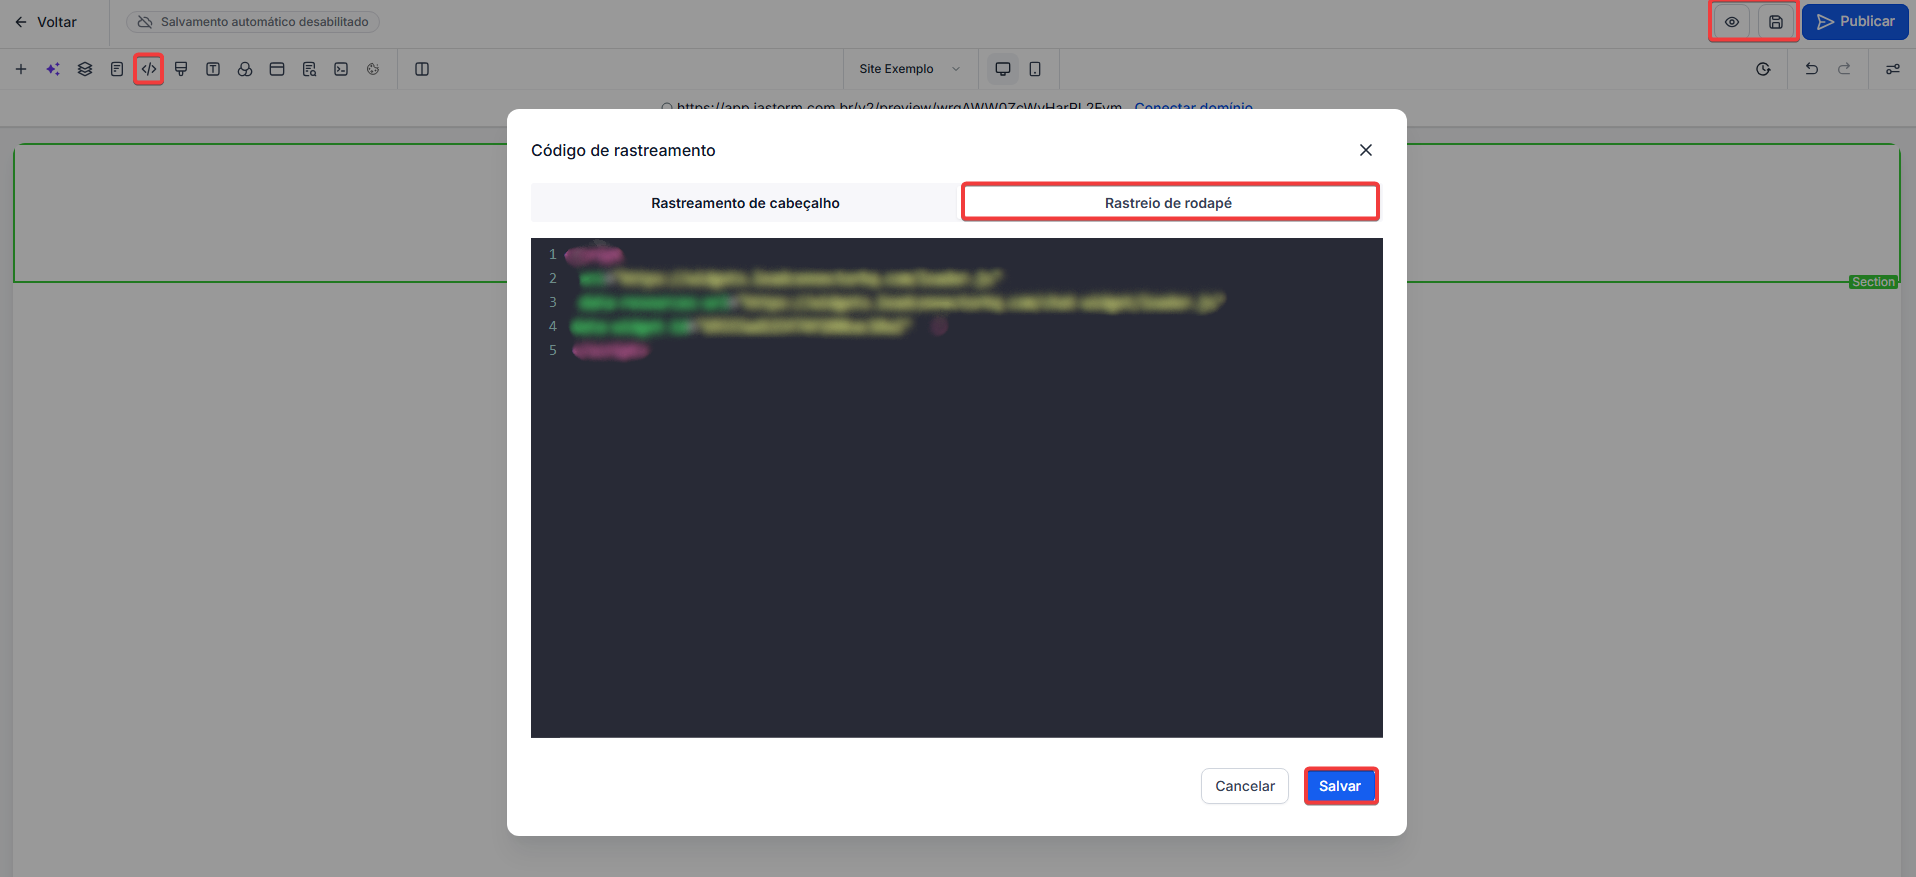Switch to desktop view mode
This screenshot has width=1916, height=877.
tap(1002, 69)
